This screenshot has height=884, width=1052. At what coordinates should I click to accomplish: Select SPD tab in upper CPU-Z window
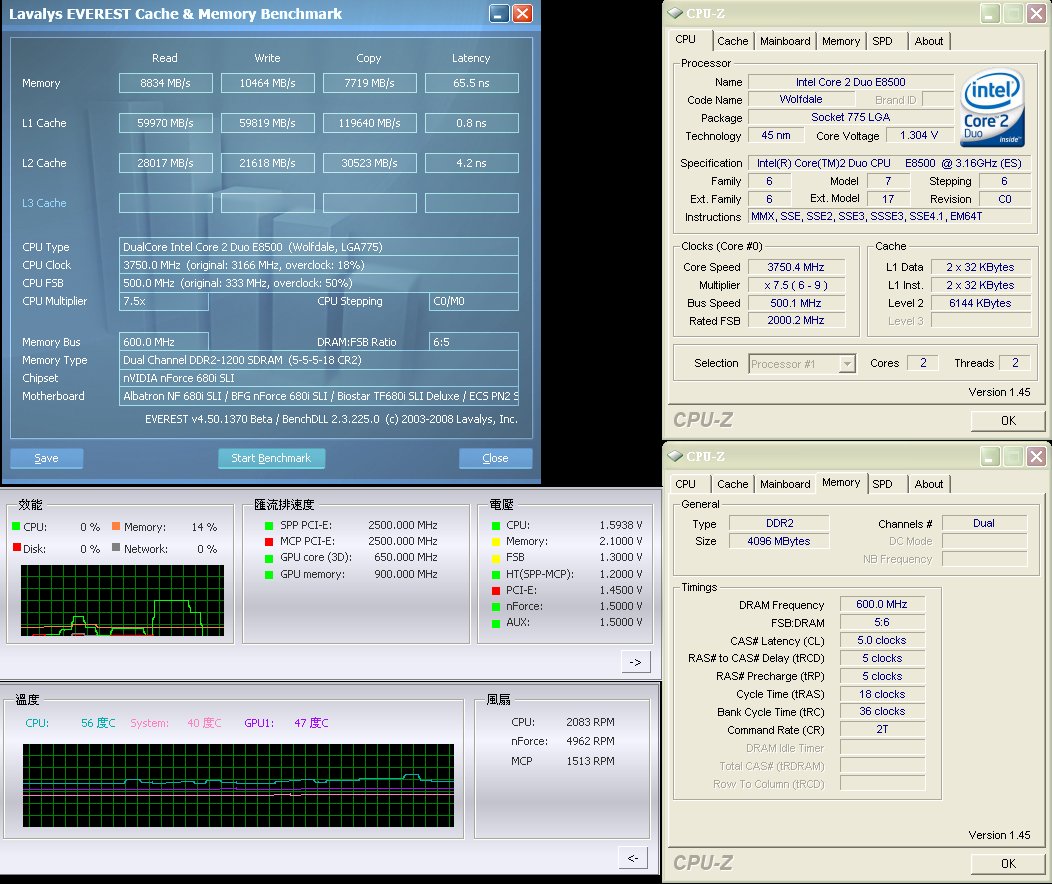coord(882,41)
